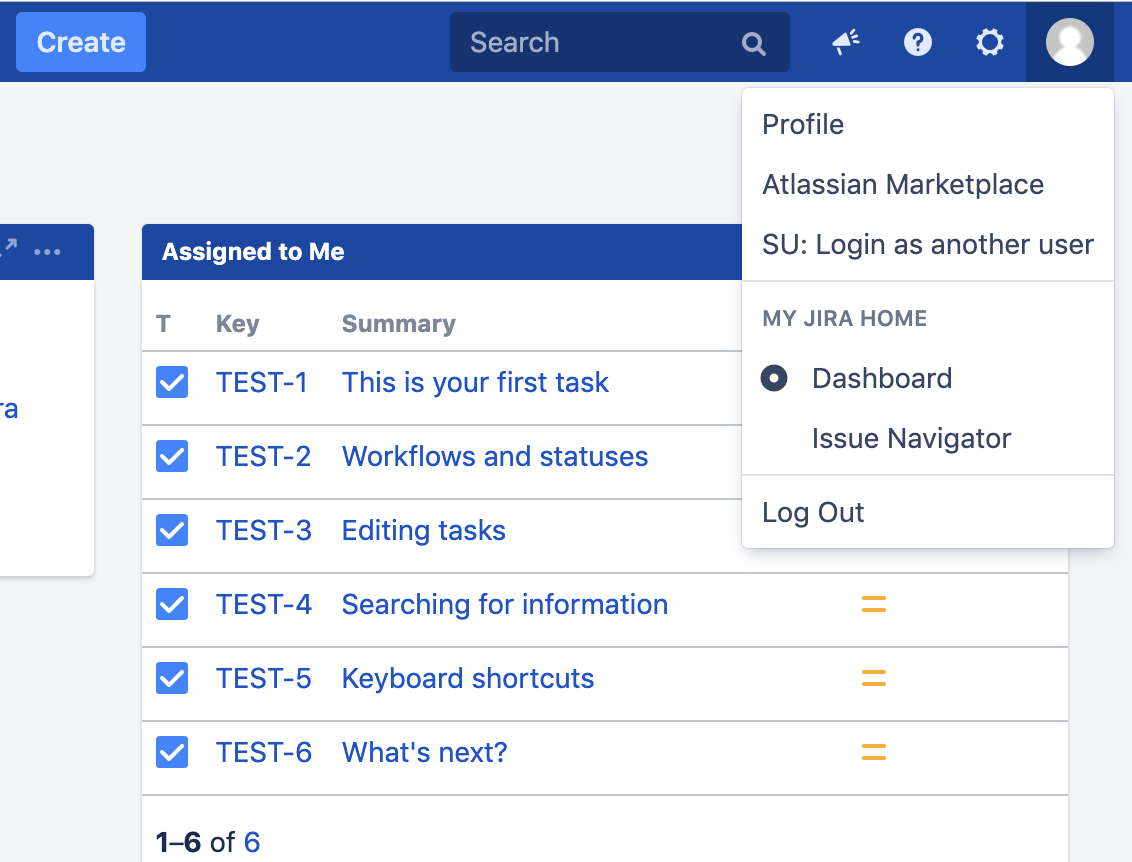Click the search magnifier icon
Screen dimensions: 1132x862
753,43
